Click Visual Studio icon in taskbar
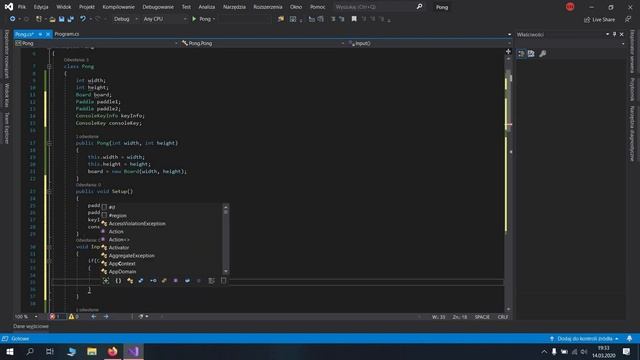The height and width of the screenshot is (360, 640). point(133,351)
